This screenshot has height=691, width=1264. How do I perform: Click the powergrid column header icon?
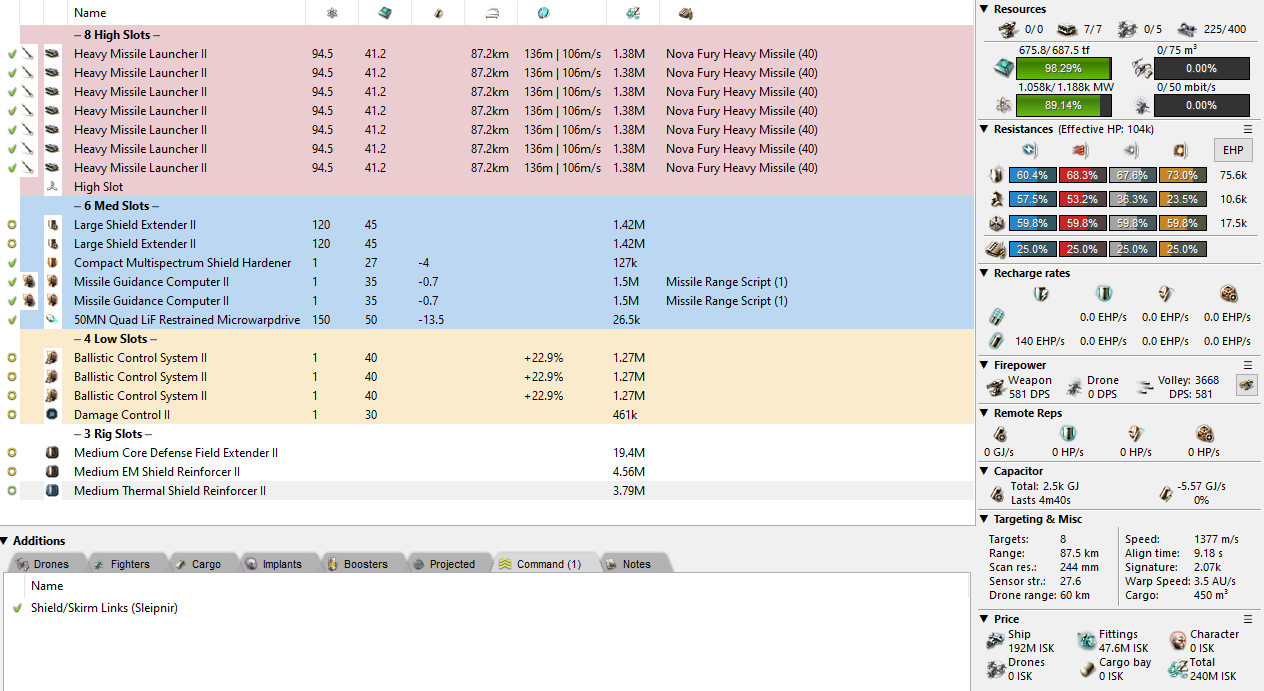pyautogui.click(x=332, y=13)
